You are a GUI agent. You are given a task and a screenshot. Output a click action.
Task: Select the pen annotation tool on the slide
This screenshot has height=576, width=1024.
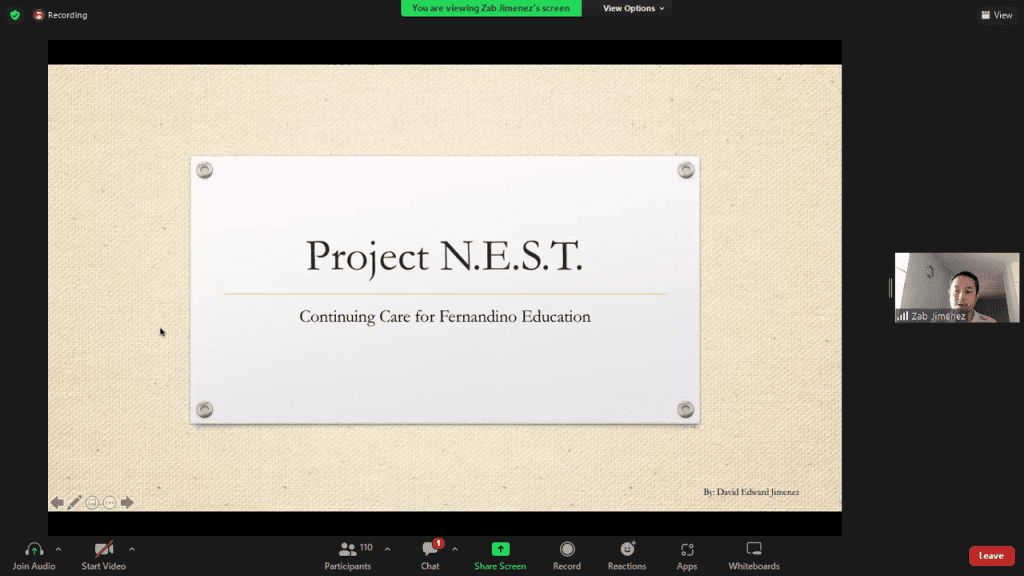(74, 502)
